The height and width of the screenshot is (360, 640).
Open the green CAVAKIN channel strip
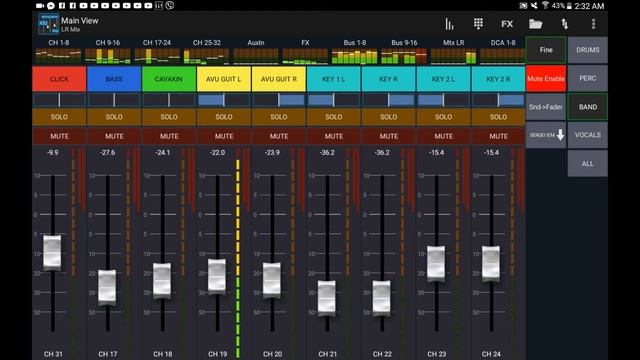tap(169, 79)
